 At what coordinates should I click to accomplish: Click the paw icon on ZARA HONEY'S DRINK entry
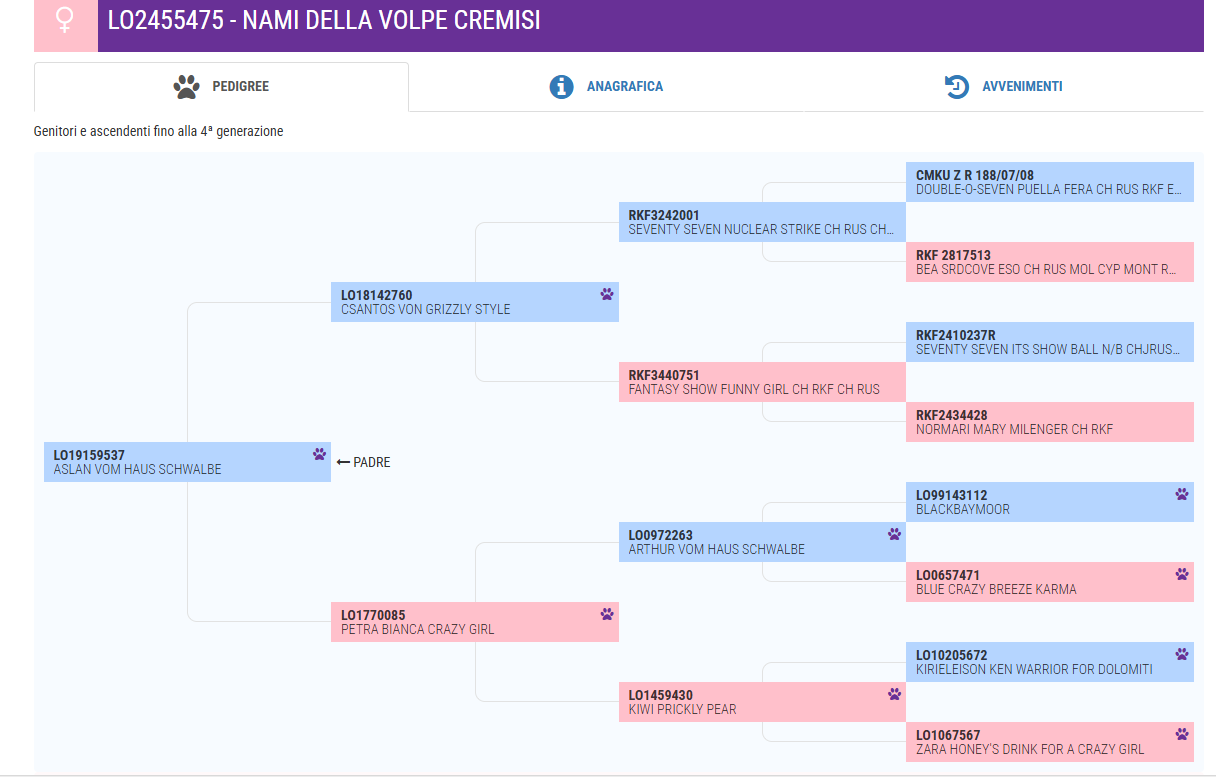[x=1182, y=734]
